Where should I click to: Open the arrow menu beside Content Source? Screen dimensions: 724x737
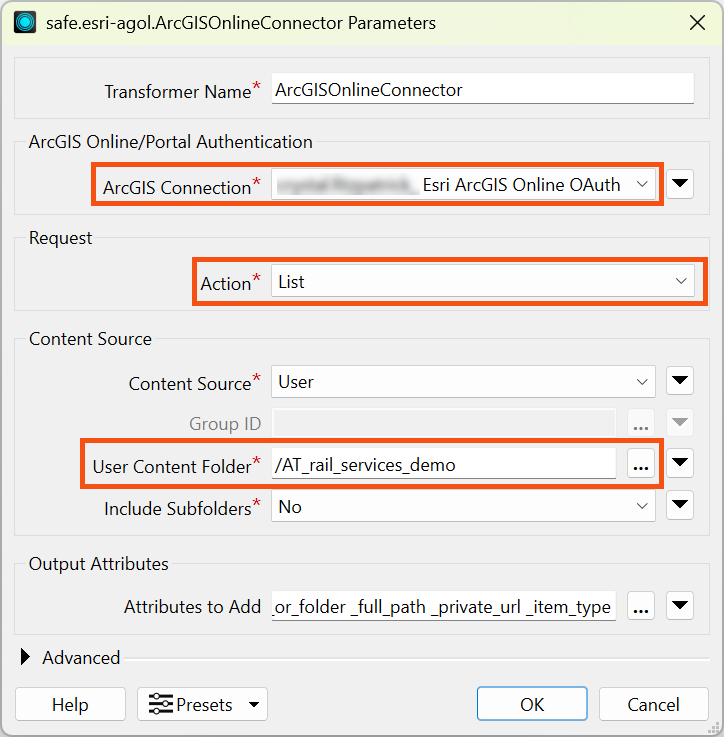click(x=680, y=380)
